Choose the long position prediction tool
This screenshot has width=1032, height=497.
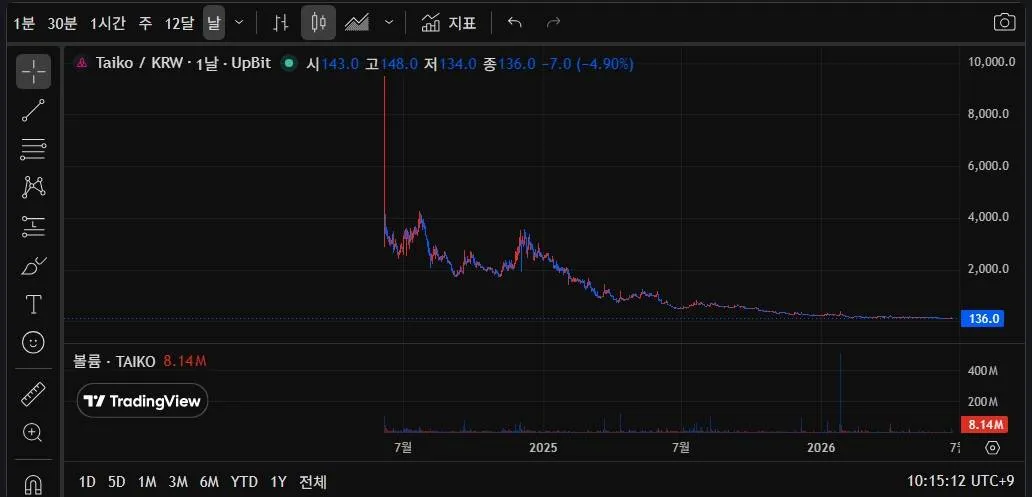(33, 226)
